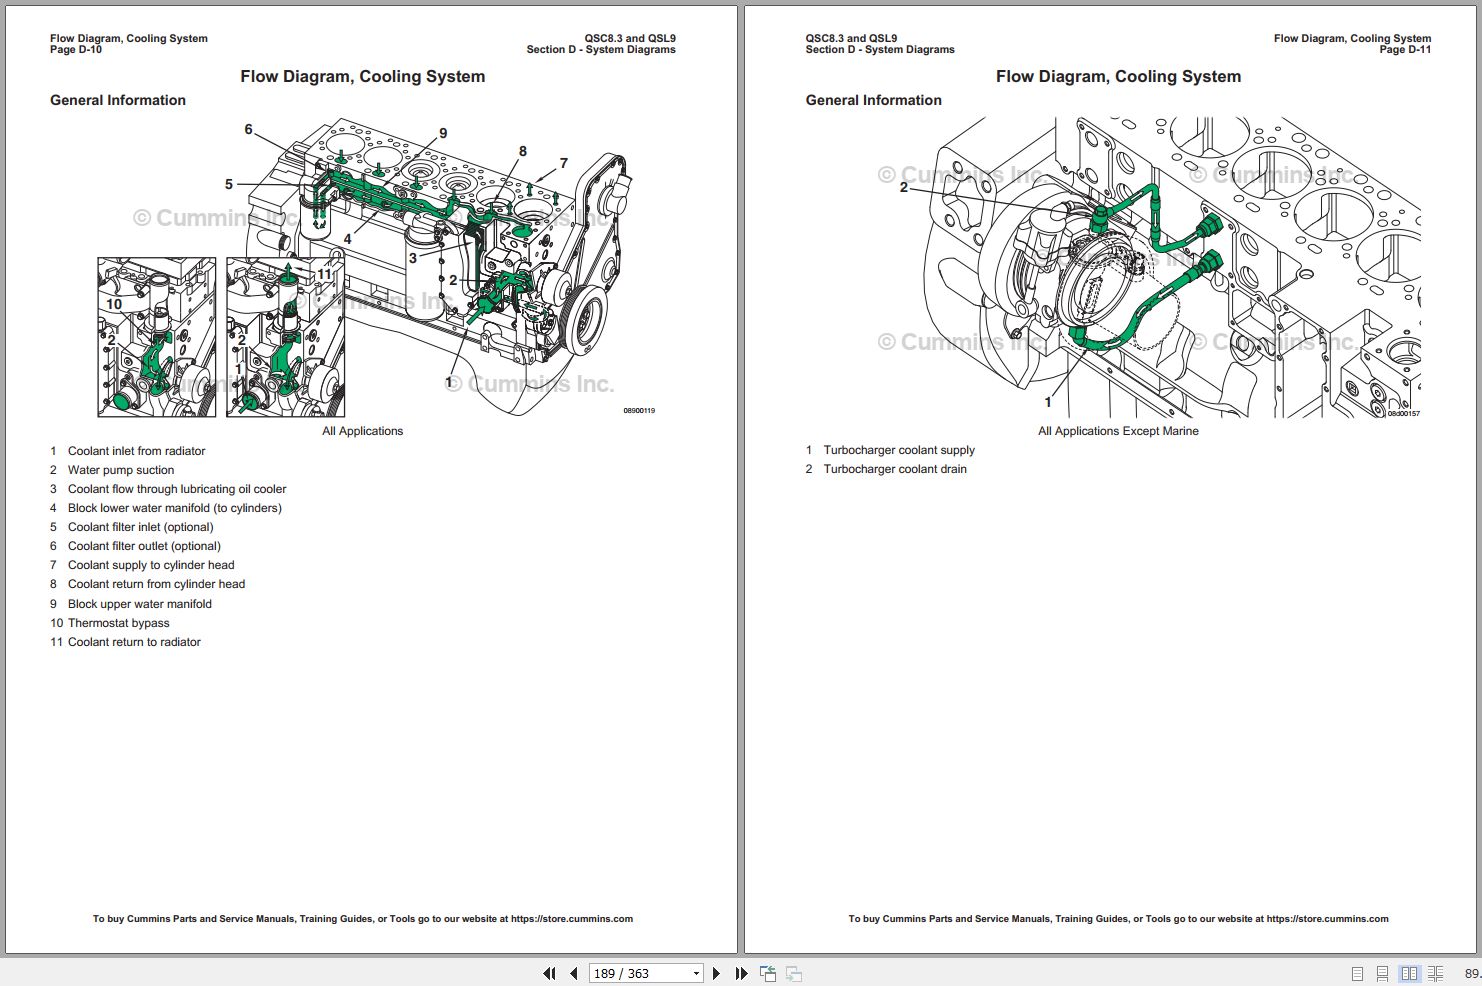Select two-page facing layout

(x=1409, y=973)
